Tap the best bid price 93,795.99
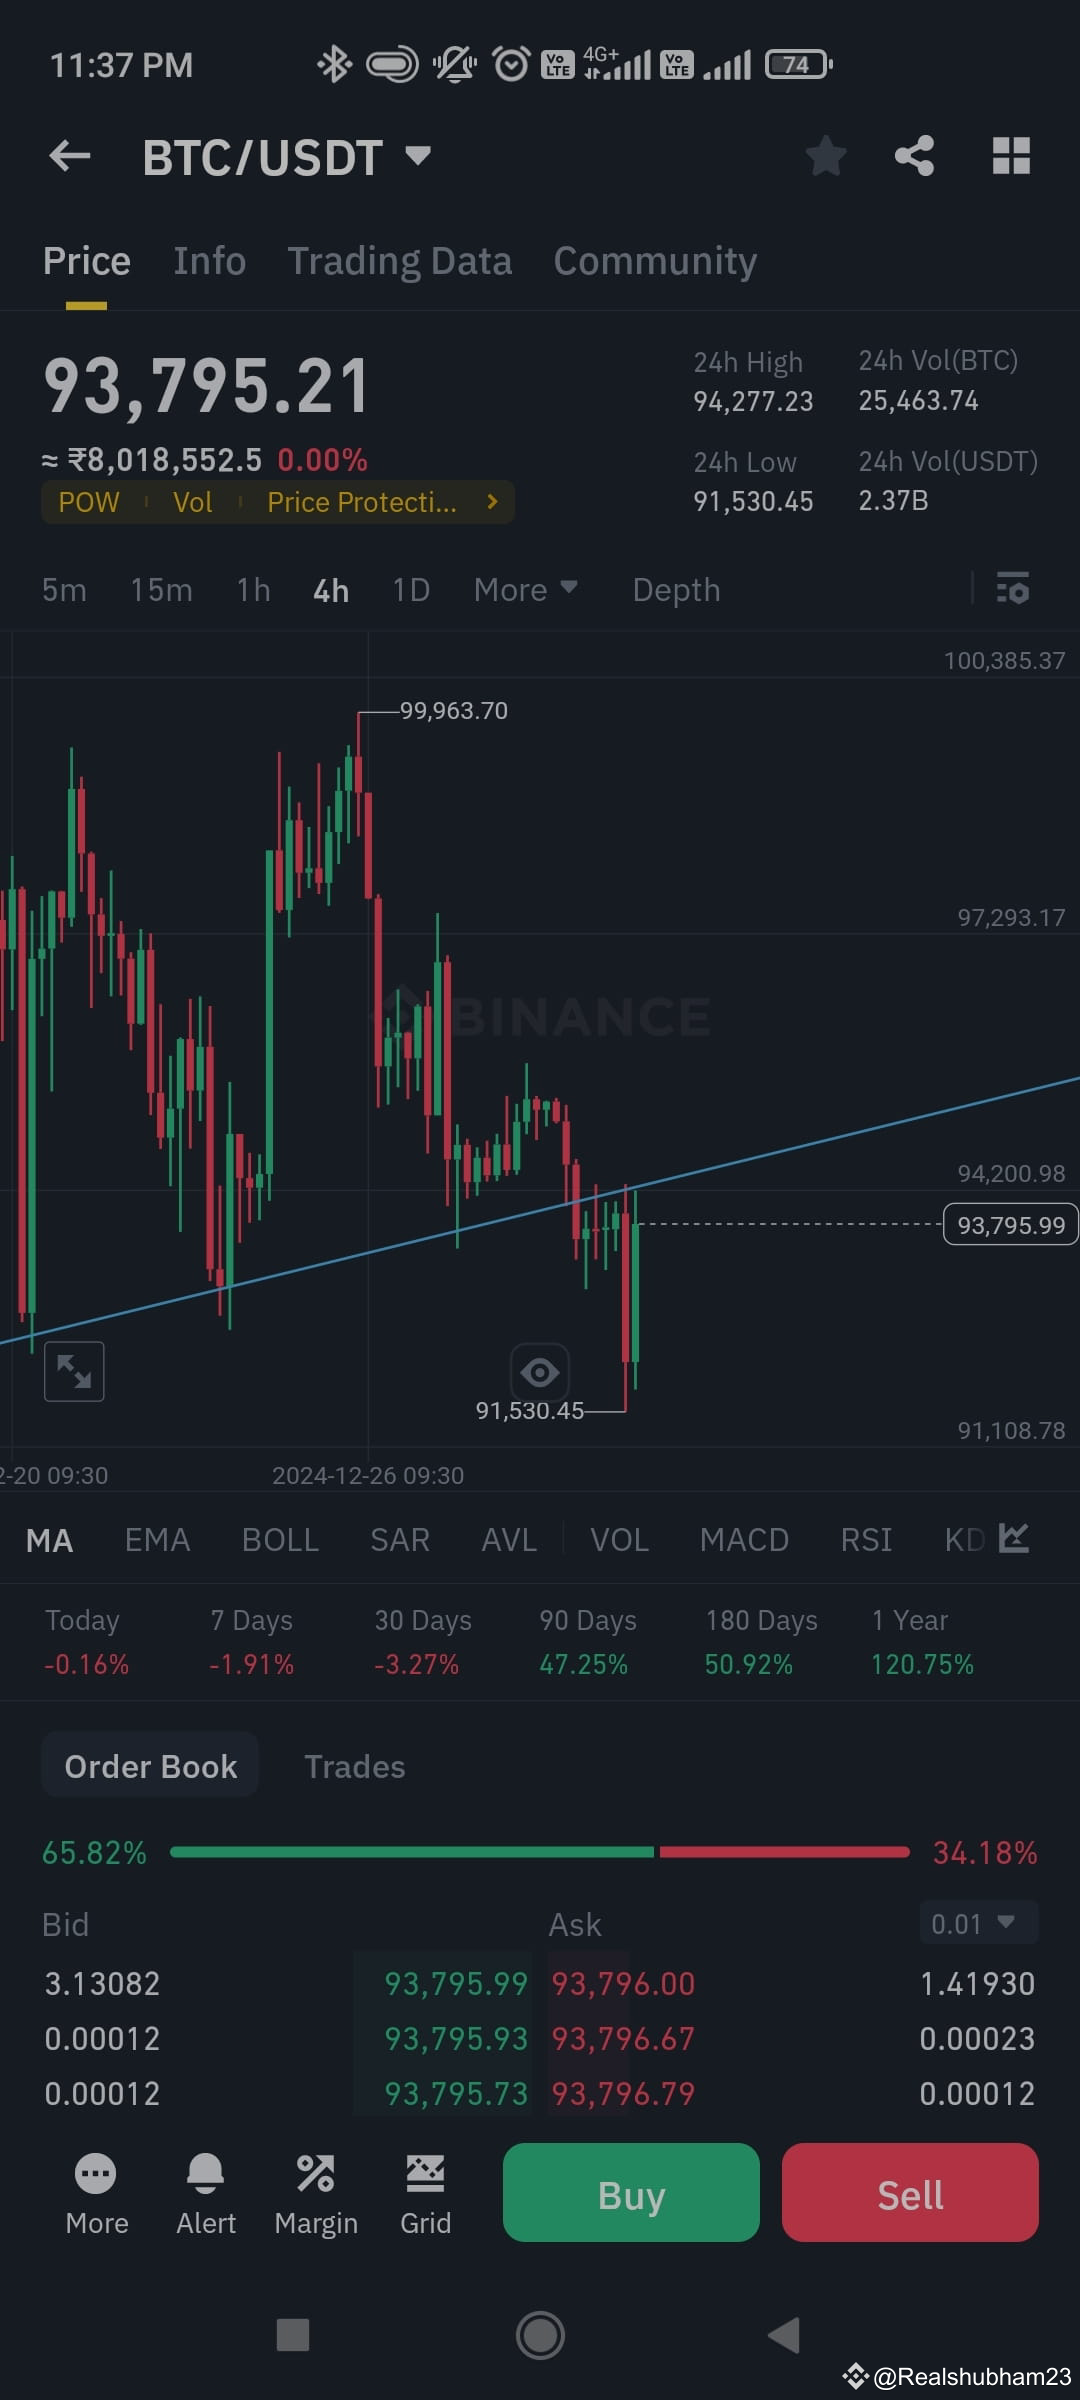Screen dimensions: 1080x2400 [x=456, y=1983]
